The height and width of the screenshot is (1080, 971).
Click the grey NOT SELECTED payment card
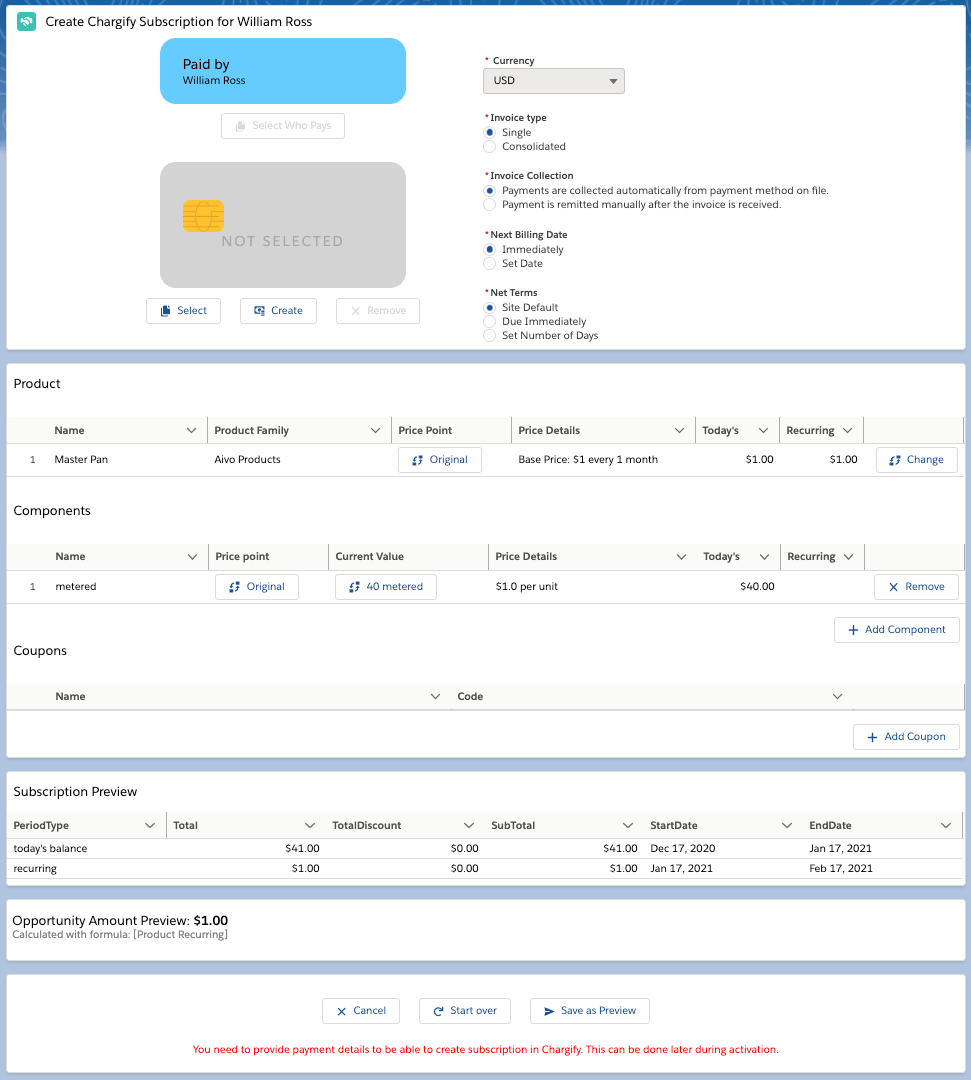click(x=282, y=225)
